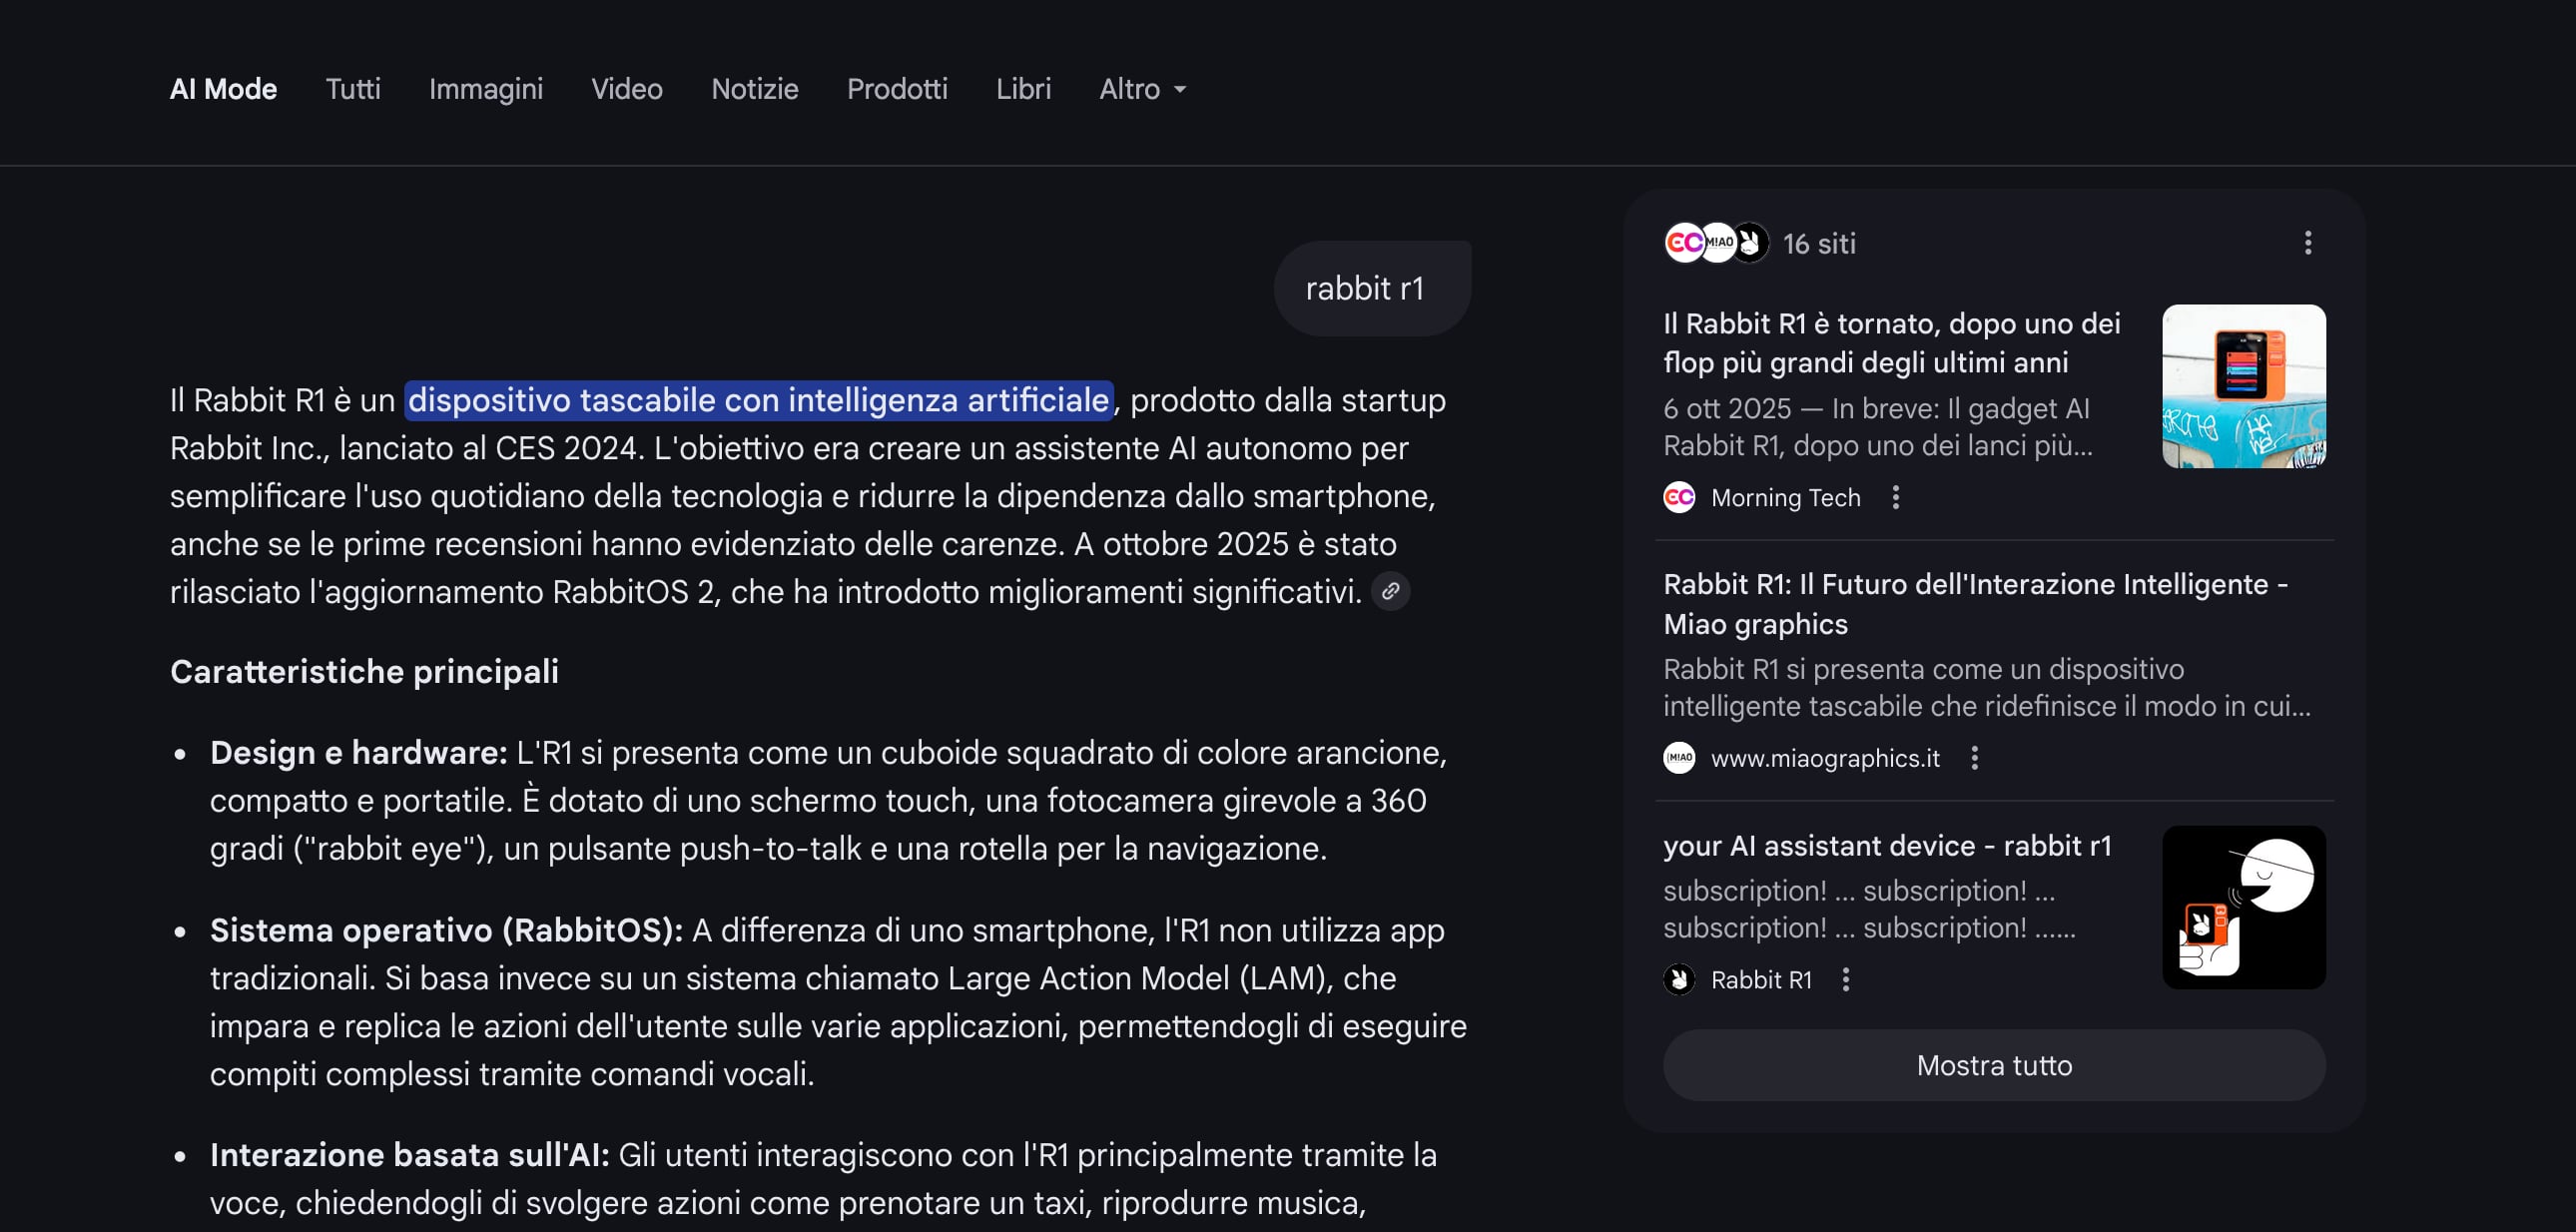
Task: Click the stacked site favicons beside 16 siti
Action: click(1715, 243)
